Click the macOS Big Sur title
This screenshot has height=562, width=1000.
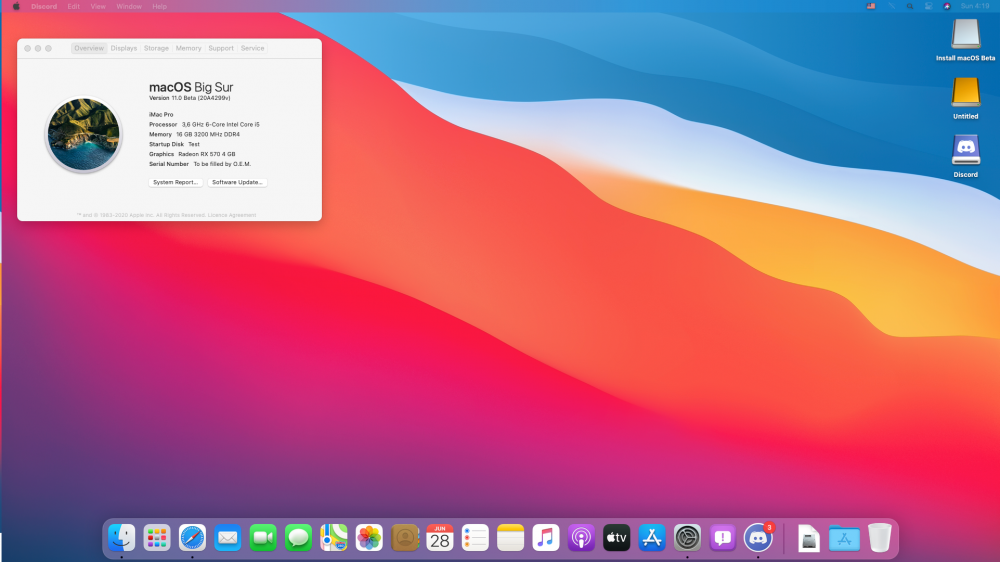[191, 87]
